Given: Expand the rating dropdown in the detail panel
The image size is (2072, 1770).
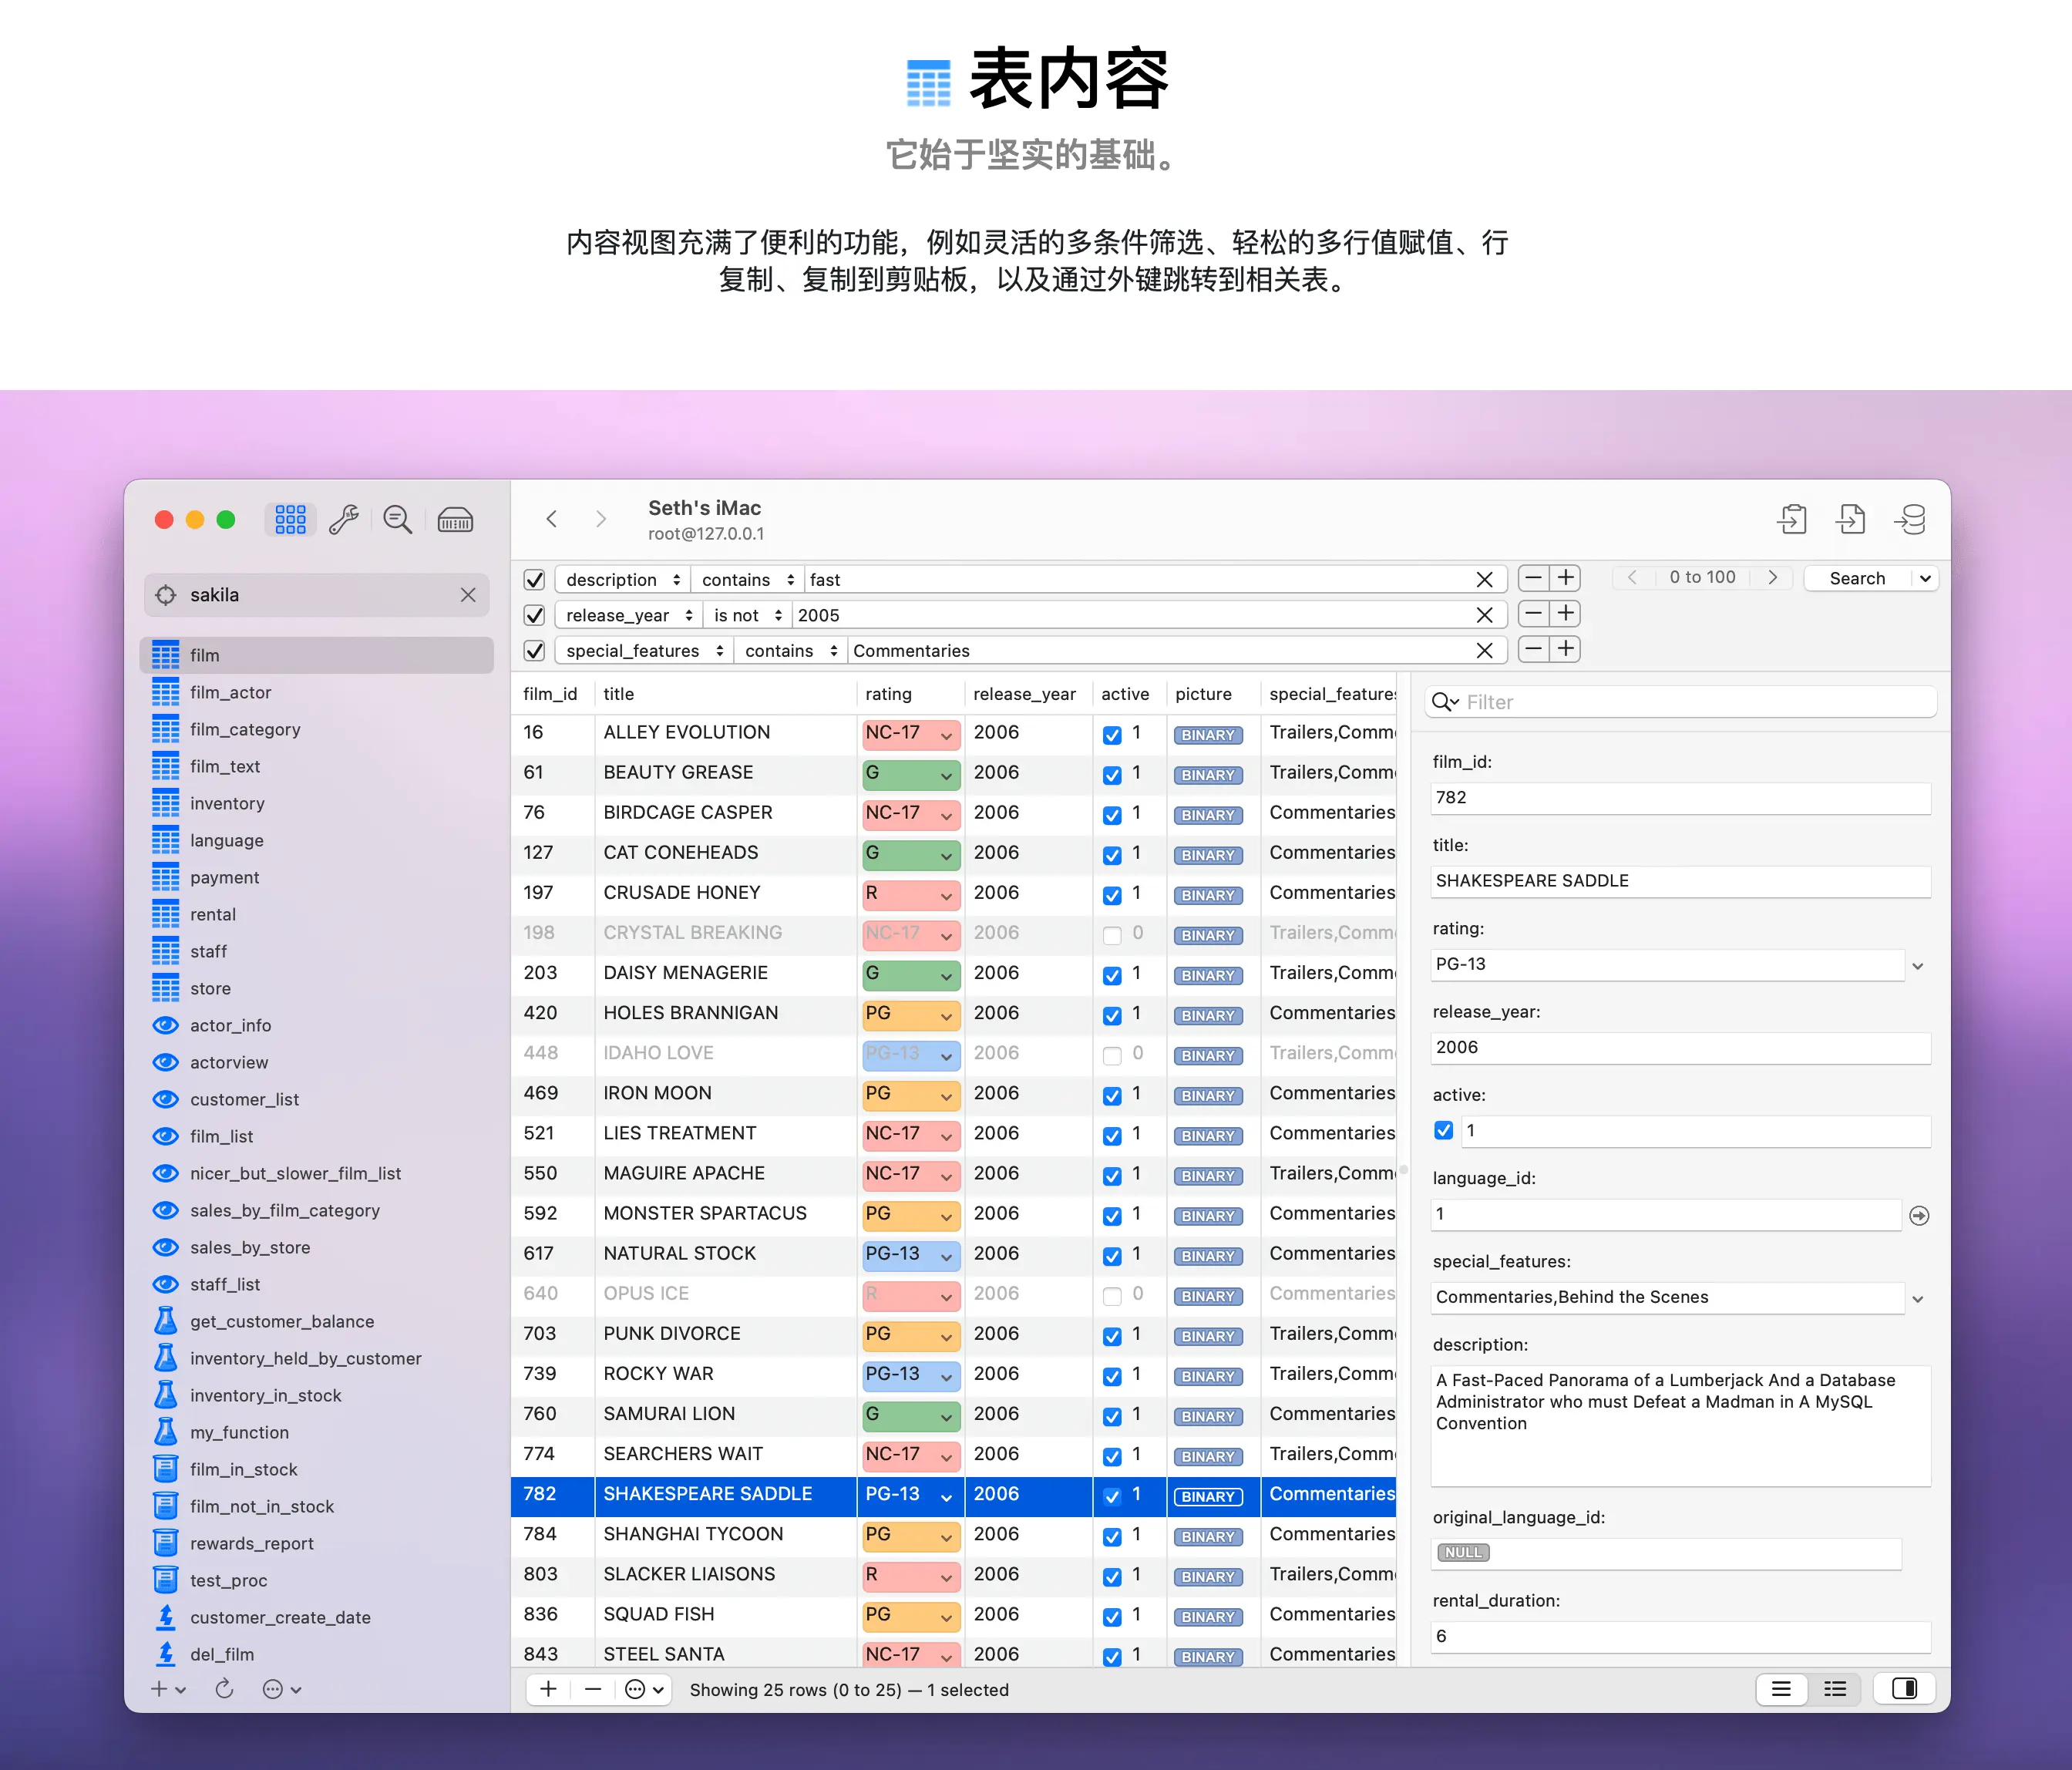Looking at the screenshot, I should pos(1917,966).
